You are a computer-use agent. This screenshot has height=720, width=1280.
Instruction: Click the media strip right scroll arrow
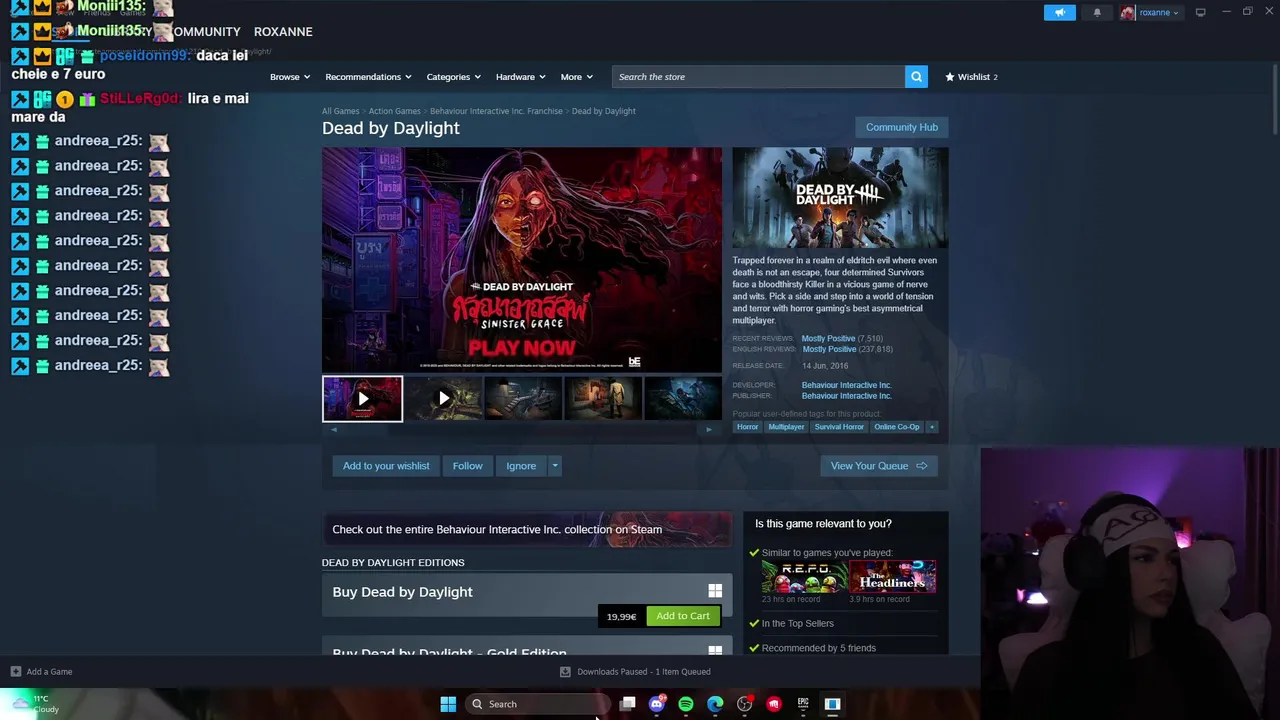[709, 430]
